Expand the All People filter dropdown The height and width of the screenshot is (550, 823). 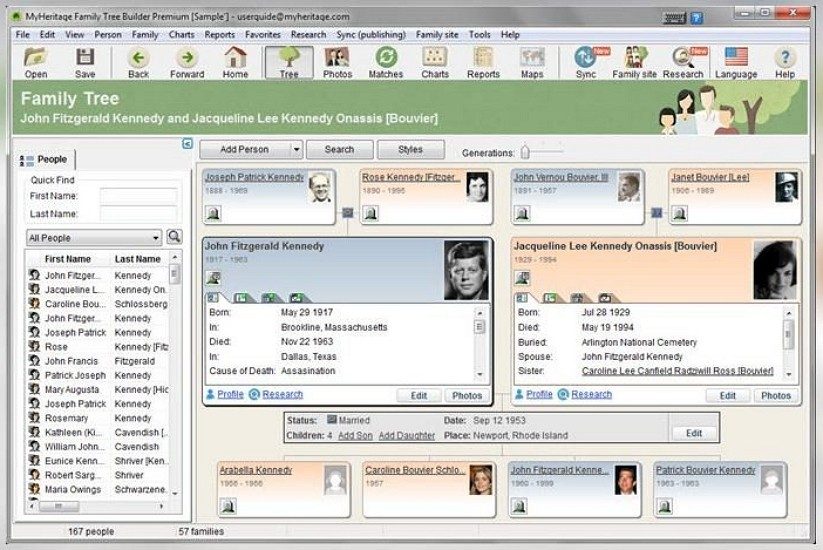155,238
